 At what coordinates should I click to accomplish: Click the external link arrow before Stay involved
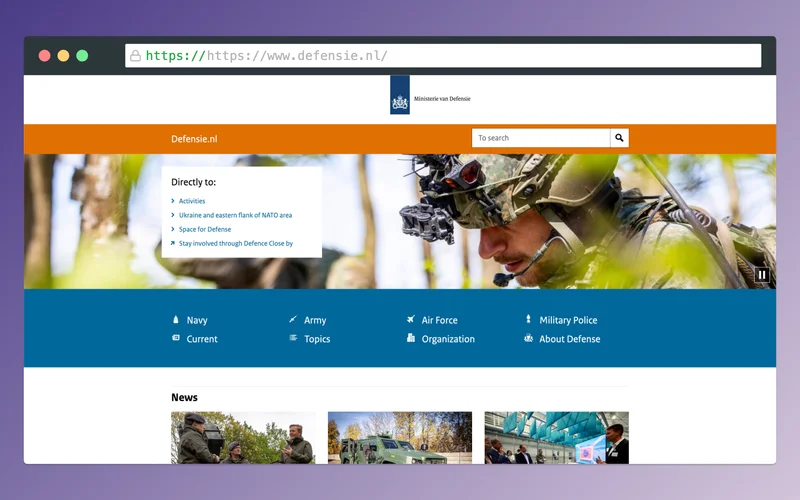point(173,243)
